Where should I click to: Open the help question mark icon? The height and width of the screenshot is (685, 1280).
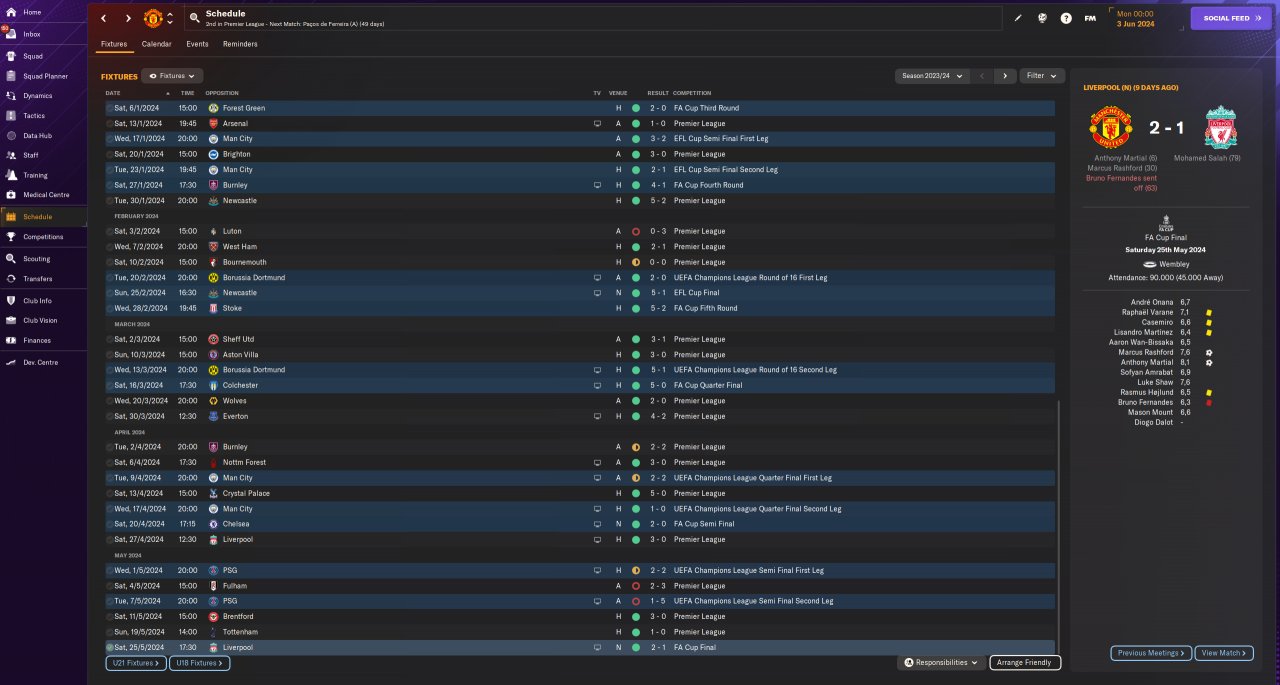[x=1066, y=18]
